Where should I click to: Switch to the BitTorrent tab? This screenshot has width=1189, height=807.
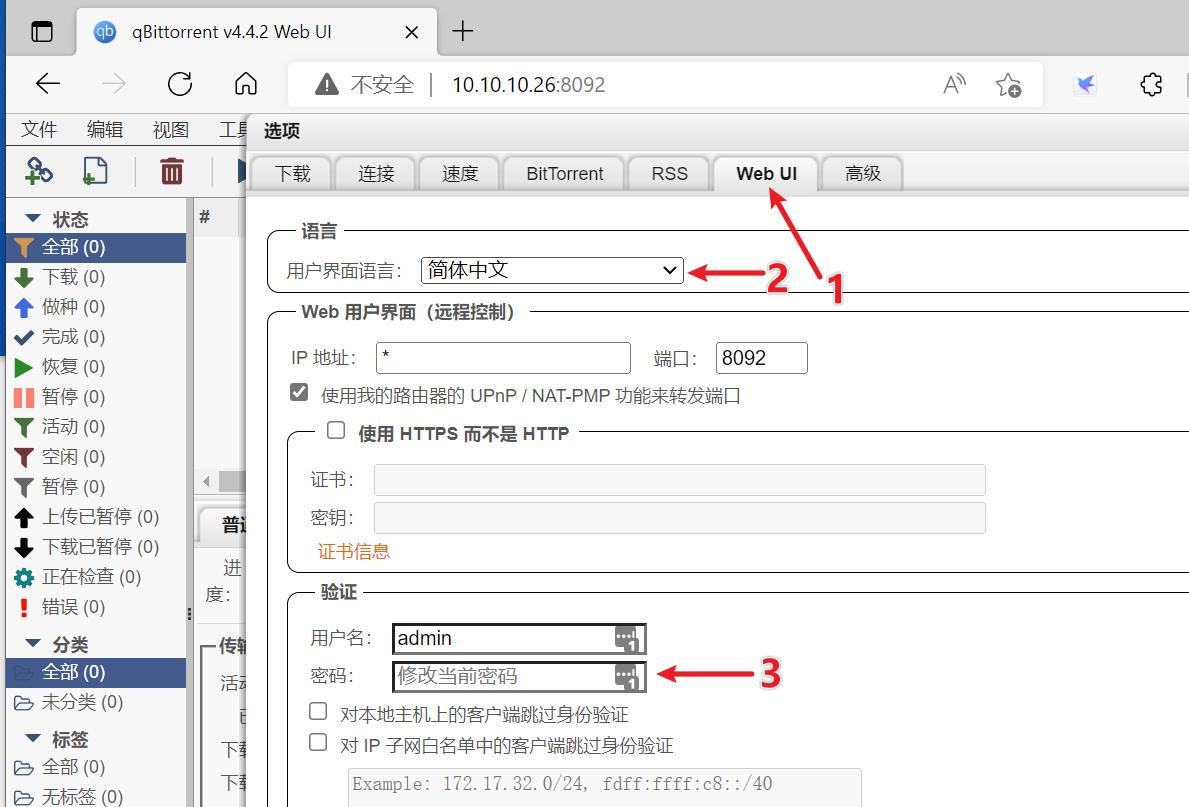[x=563, y=172]
